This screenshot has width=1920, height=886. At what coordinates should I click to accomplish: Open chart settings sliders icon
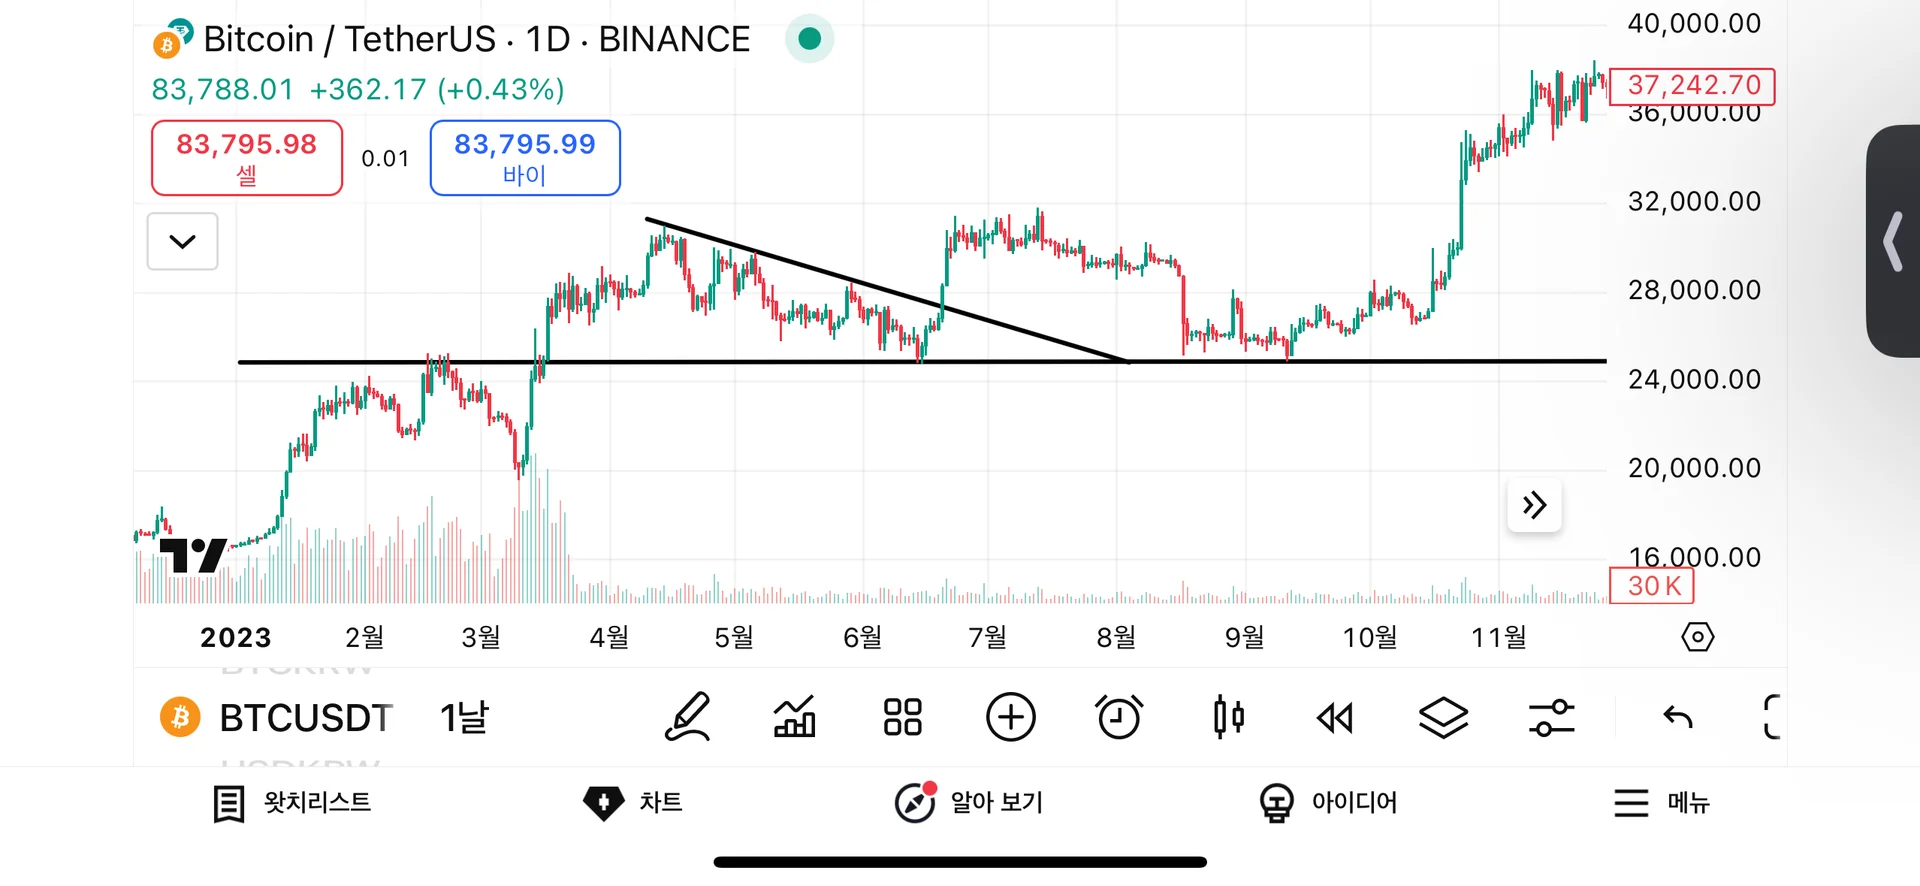pyautogui.click(x=1551, y=718)
